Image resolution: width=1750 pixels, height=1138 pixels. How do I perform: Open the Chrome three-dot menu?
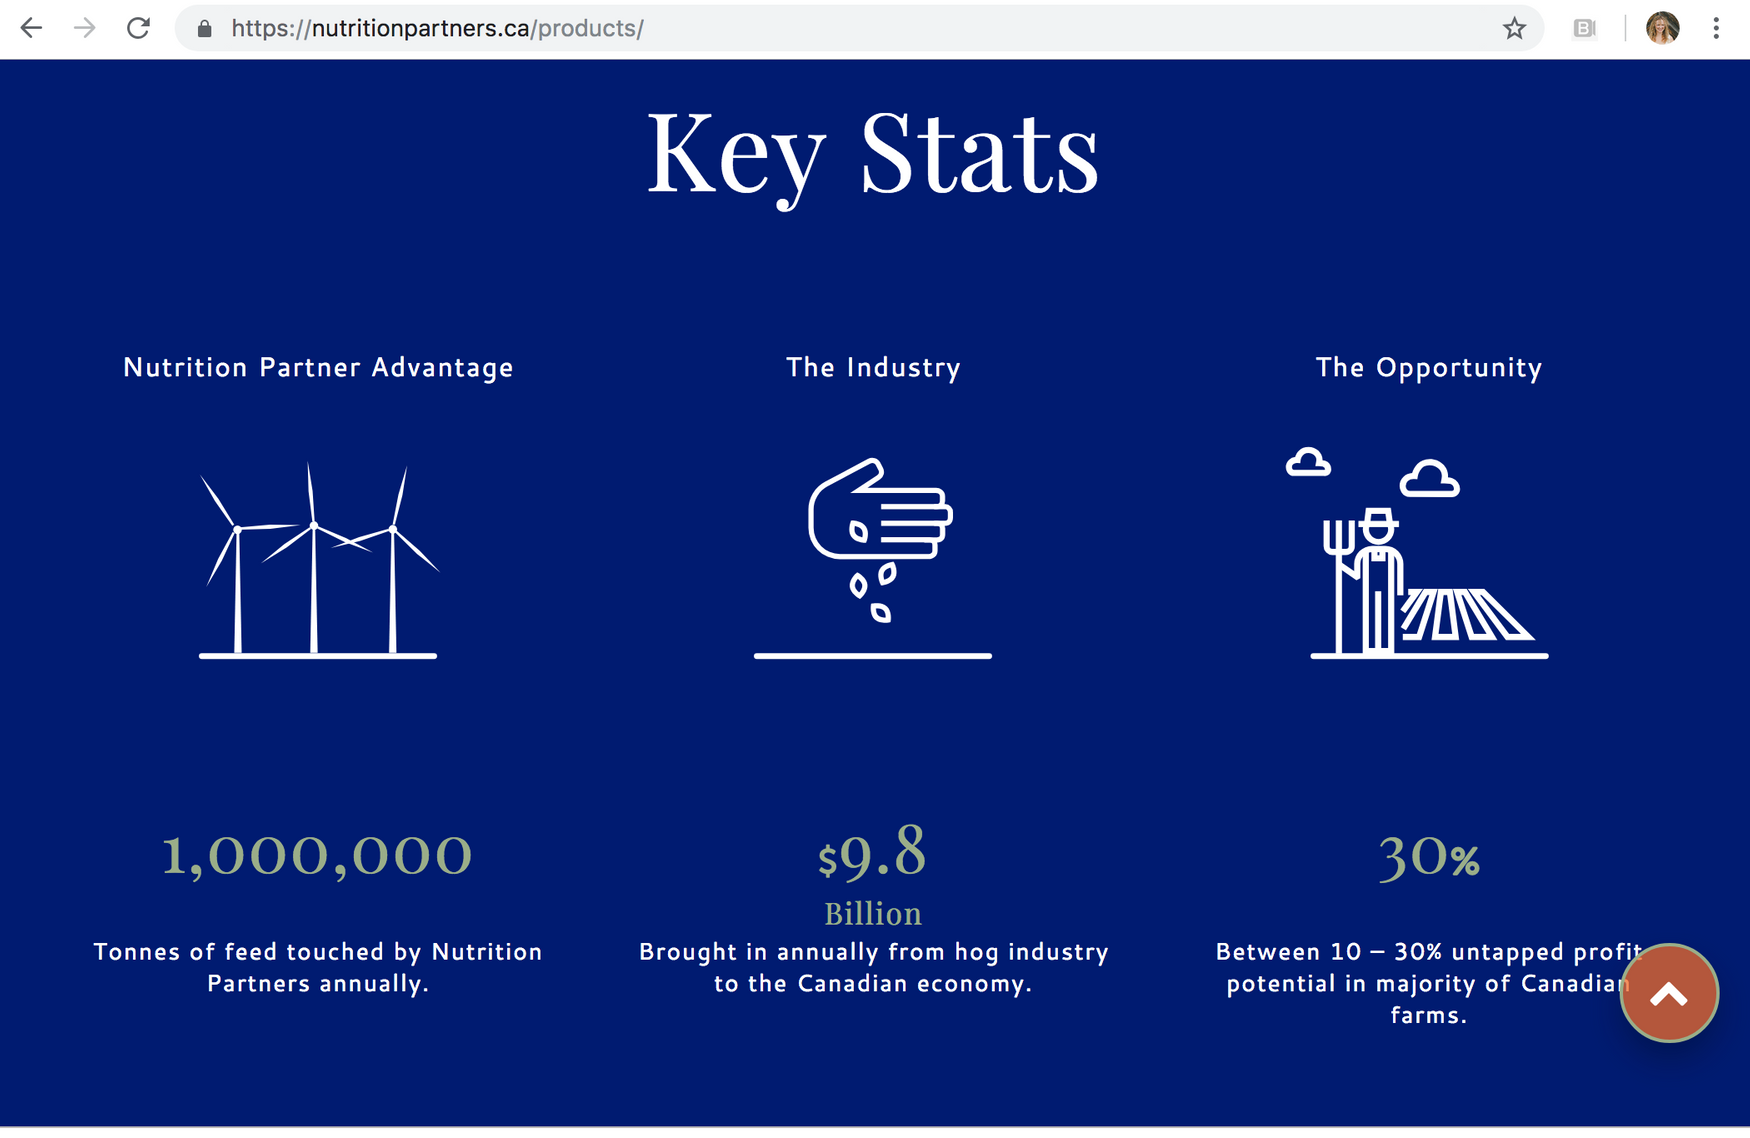pyautogui.click(x=1716, y=28)
